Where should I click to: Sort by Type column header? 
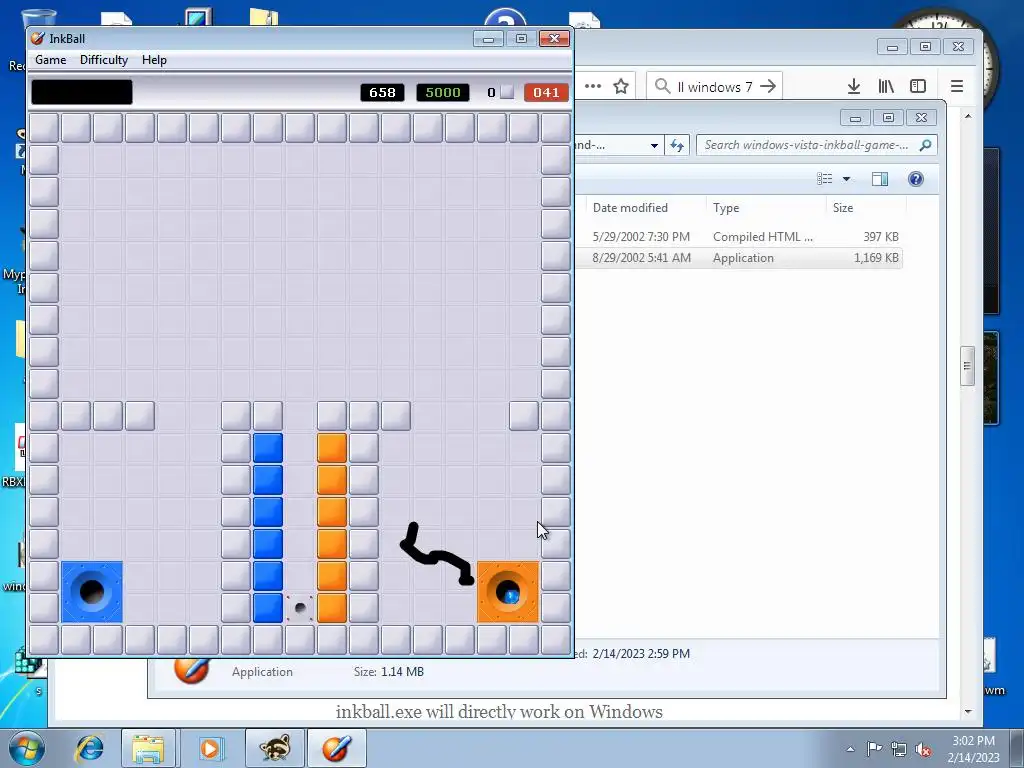(726, 208)
